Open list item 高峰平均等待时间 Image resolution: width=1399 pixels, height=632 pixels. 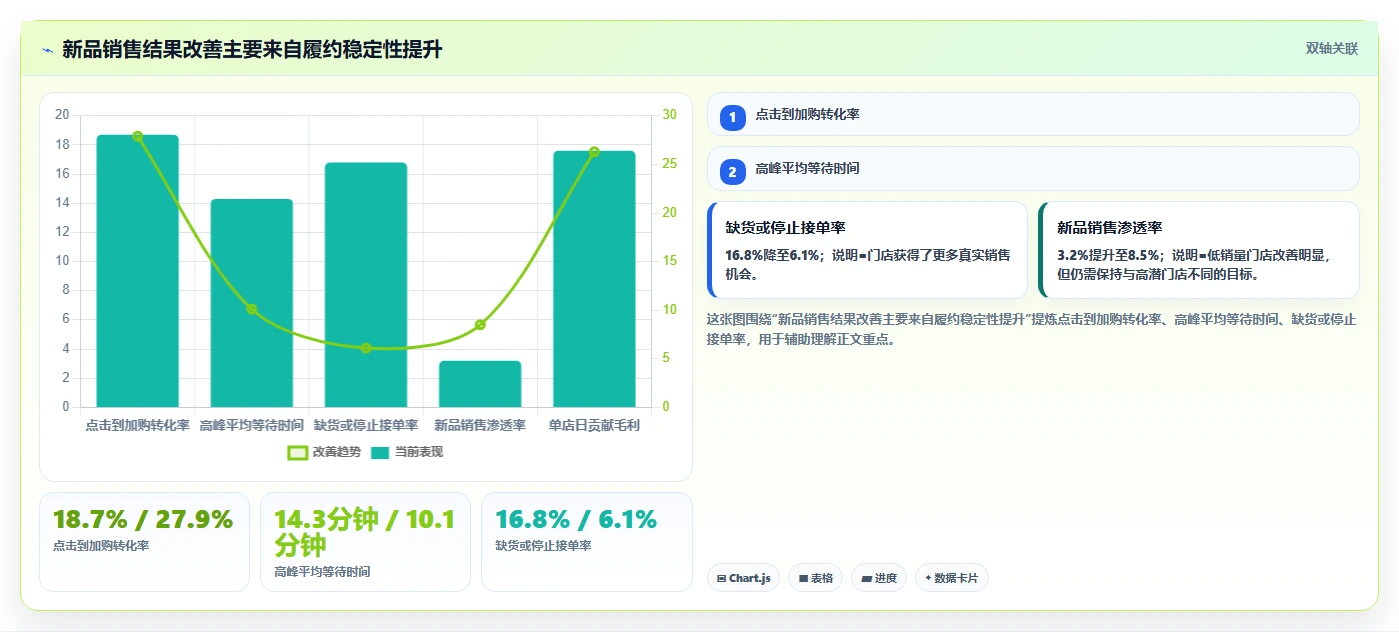coord(1033,168)
